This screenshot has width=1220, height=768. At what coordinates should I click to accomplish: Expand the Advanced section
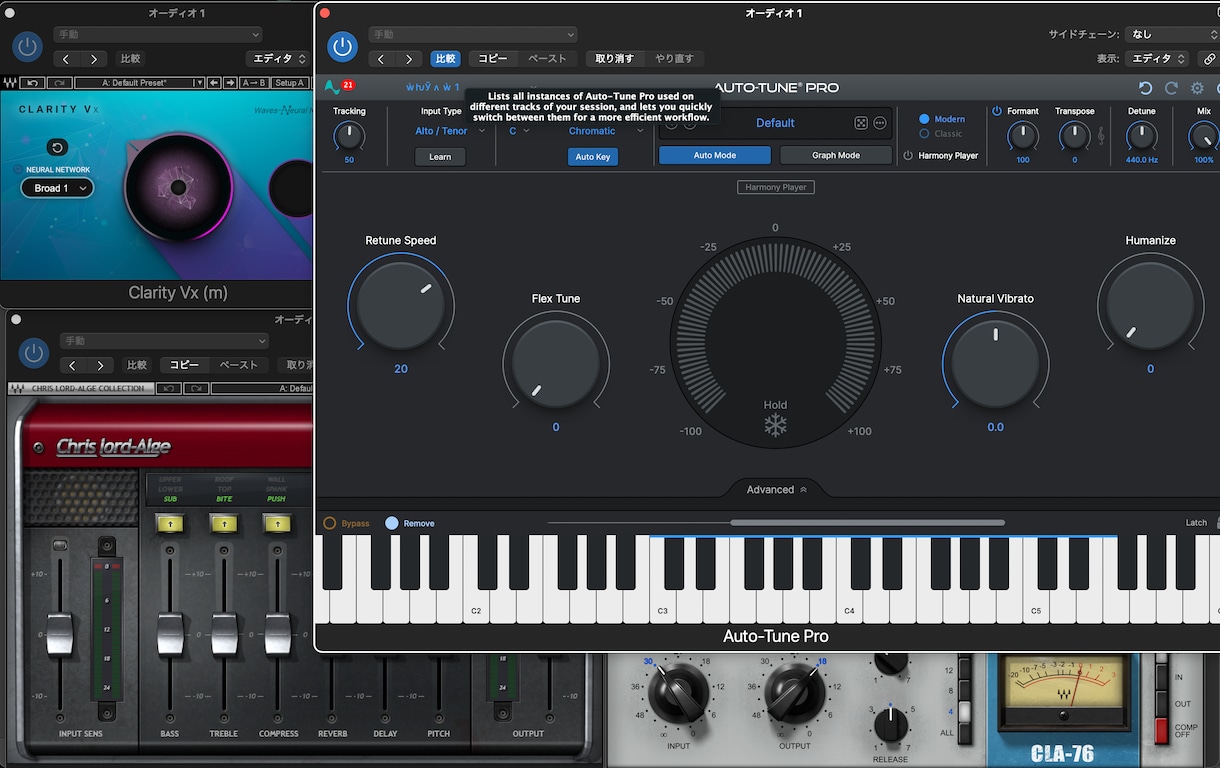coord(776,490)
